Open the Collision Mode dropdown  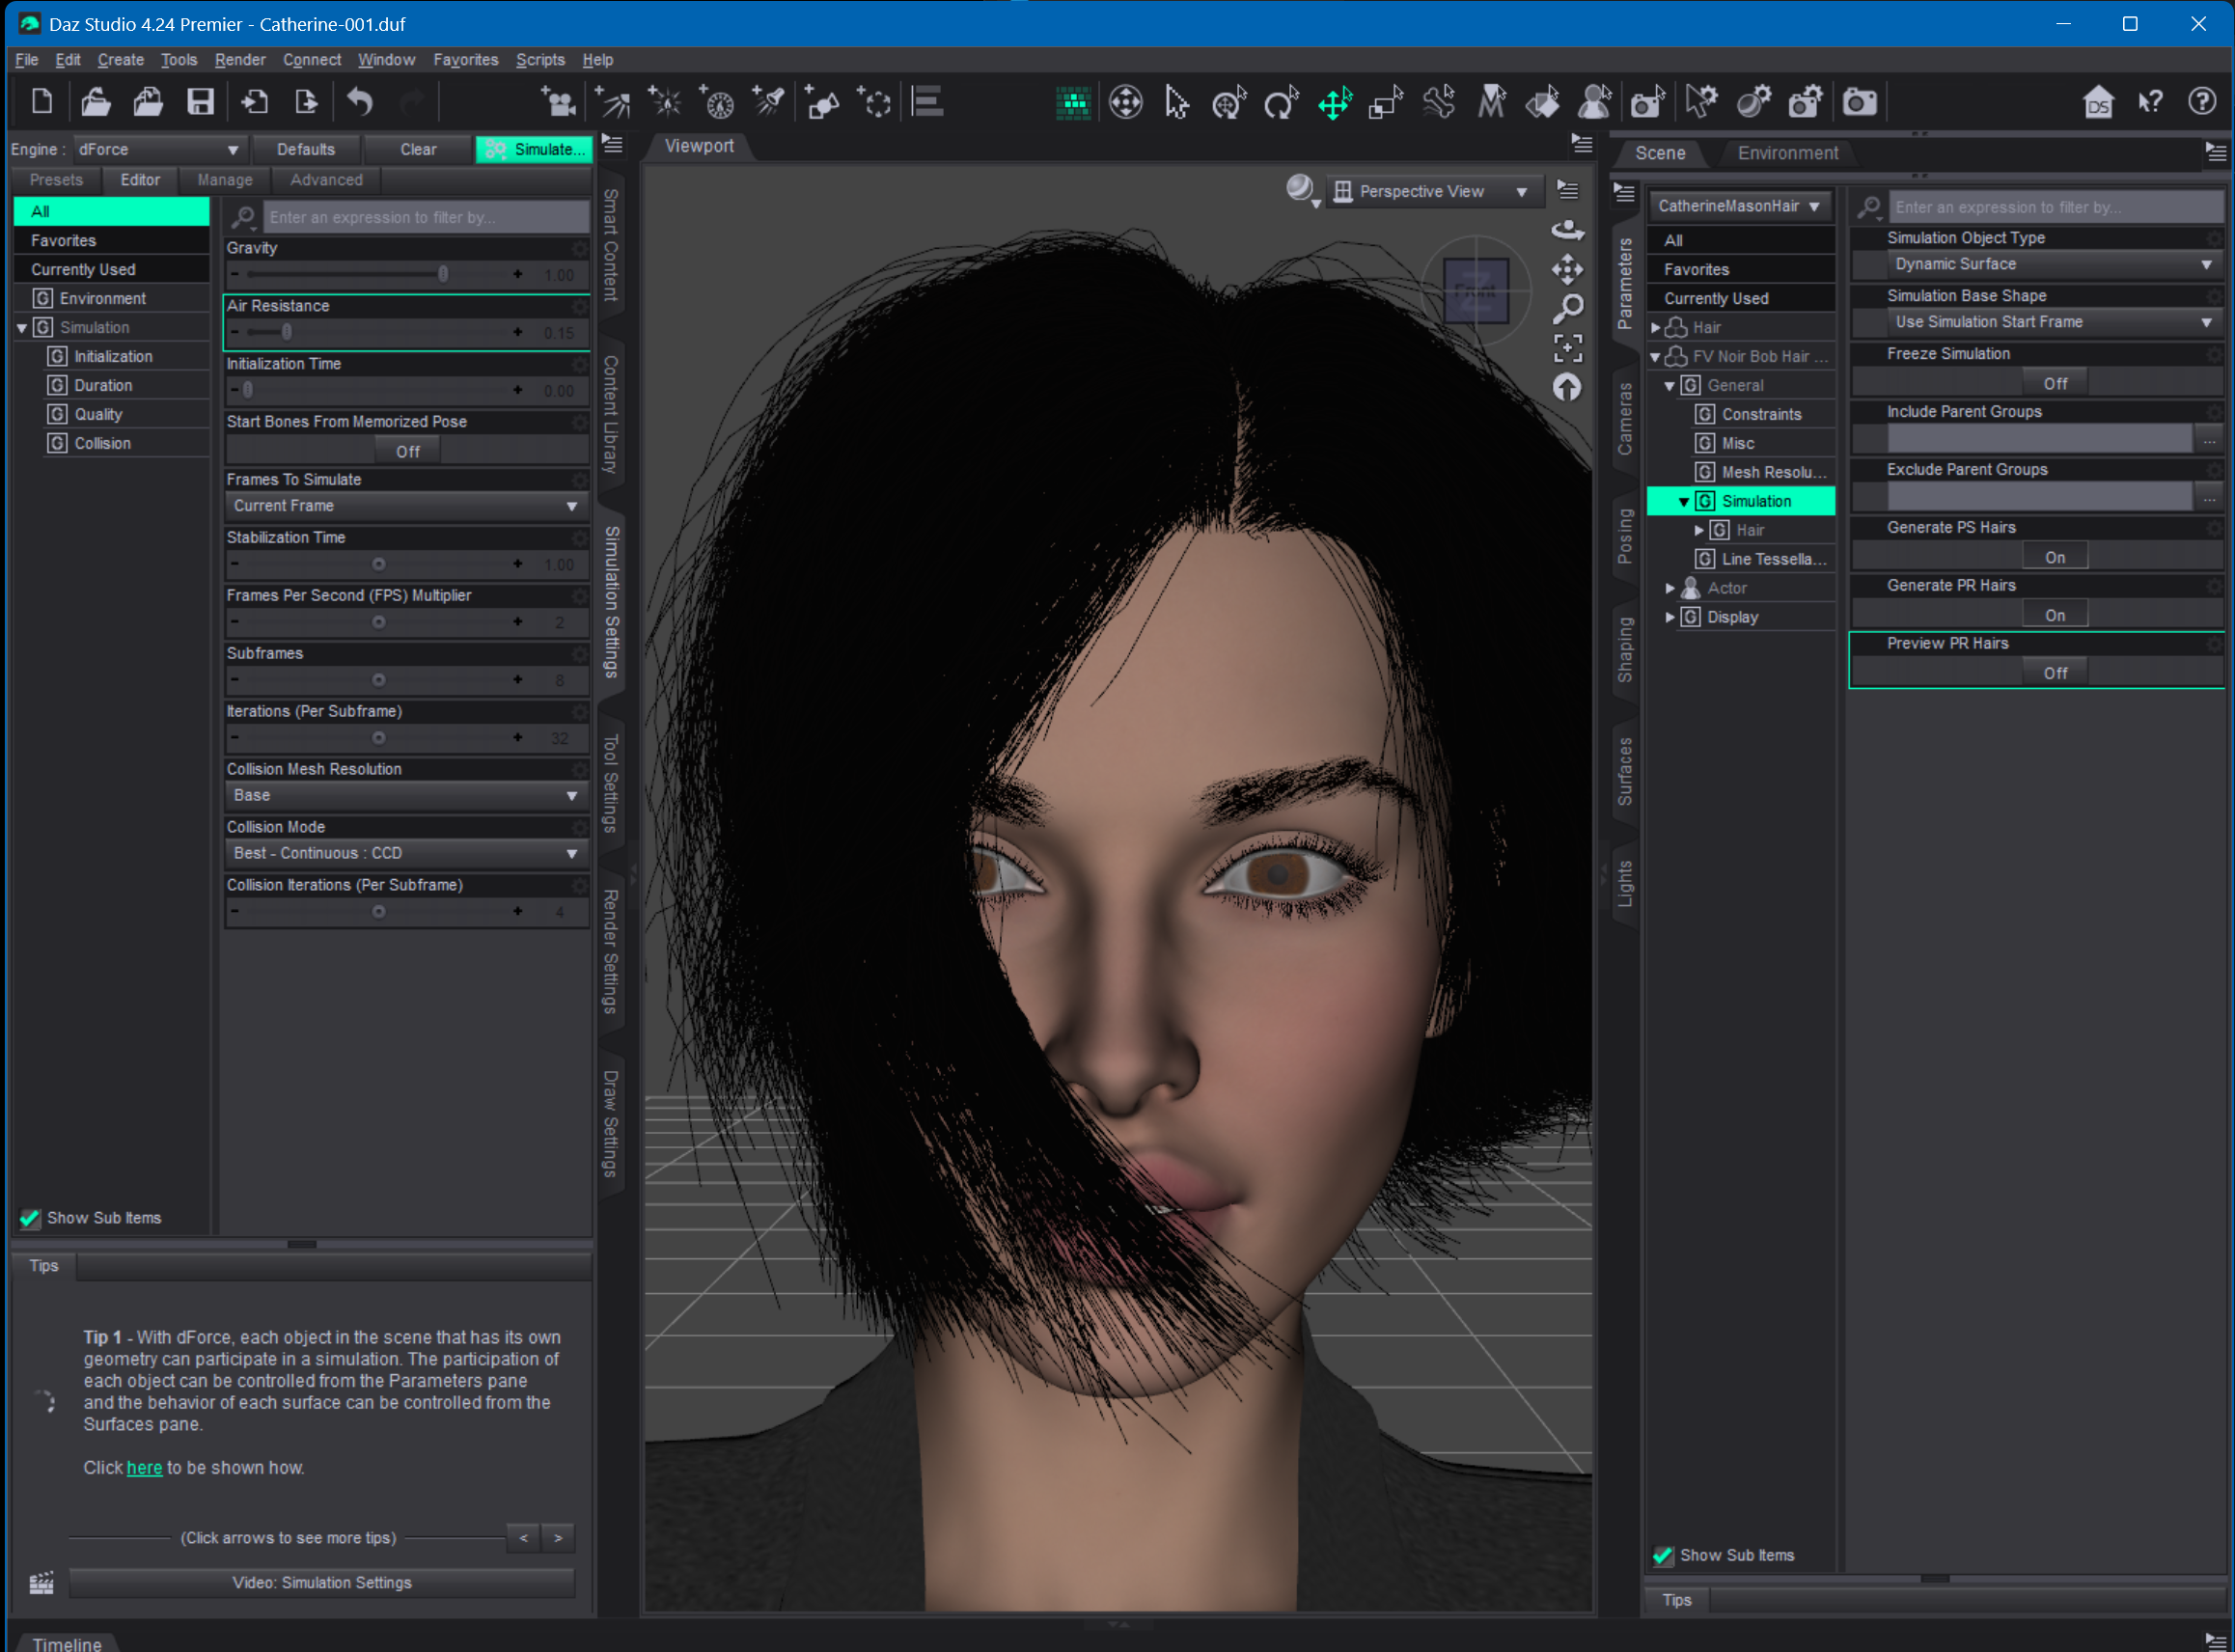[x=404, y=853]
